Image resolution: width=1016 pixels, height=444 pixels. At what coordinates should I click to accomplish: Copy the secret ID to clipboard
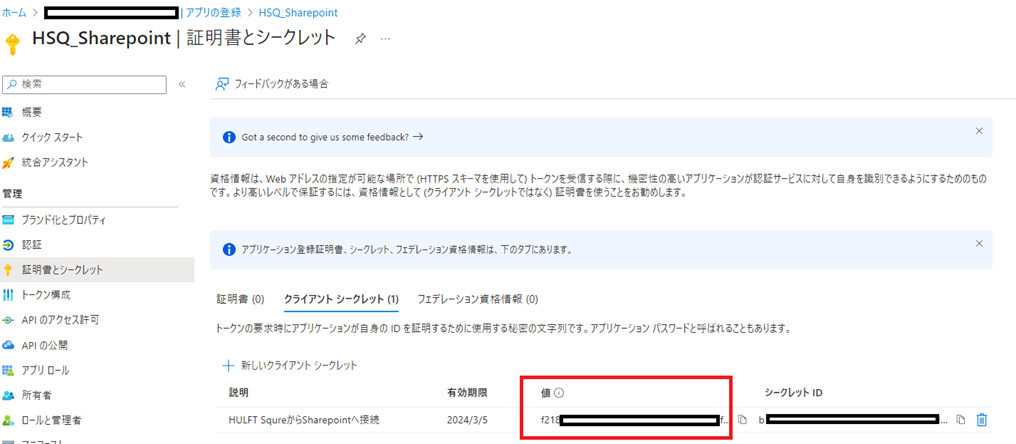point(962,420)
